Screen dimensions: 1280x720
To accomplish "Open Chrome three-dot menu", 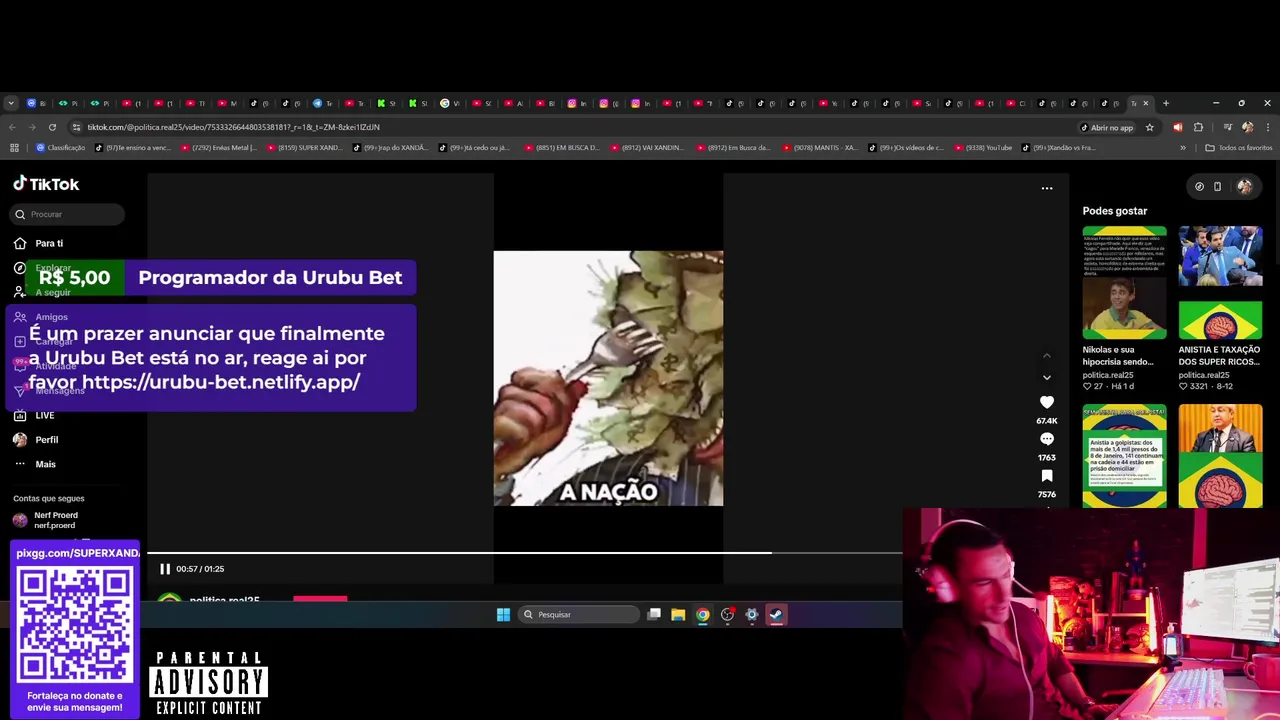I will (1268, 127).
